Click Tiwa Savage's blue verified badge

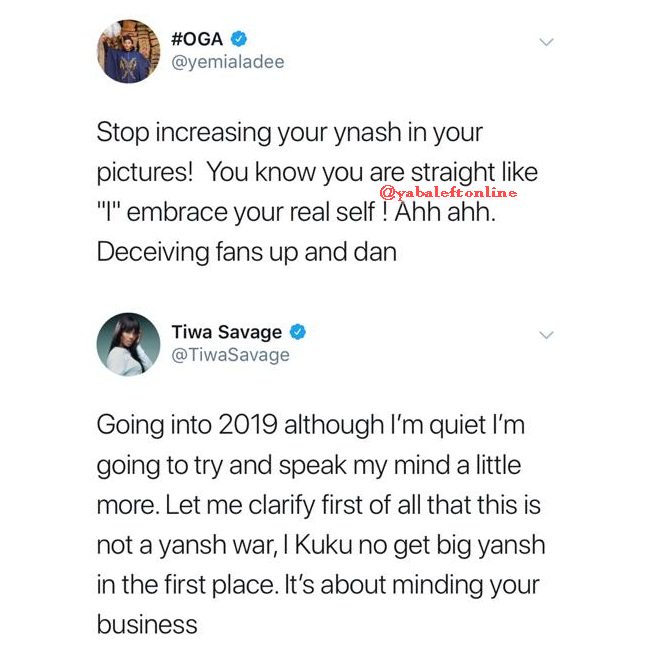pyautogui.click(x=298, y=332)
